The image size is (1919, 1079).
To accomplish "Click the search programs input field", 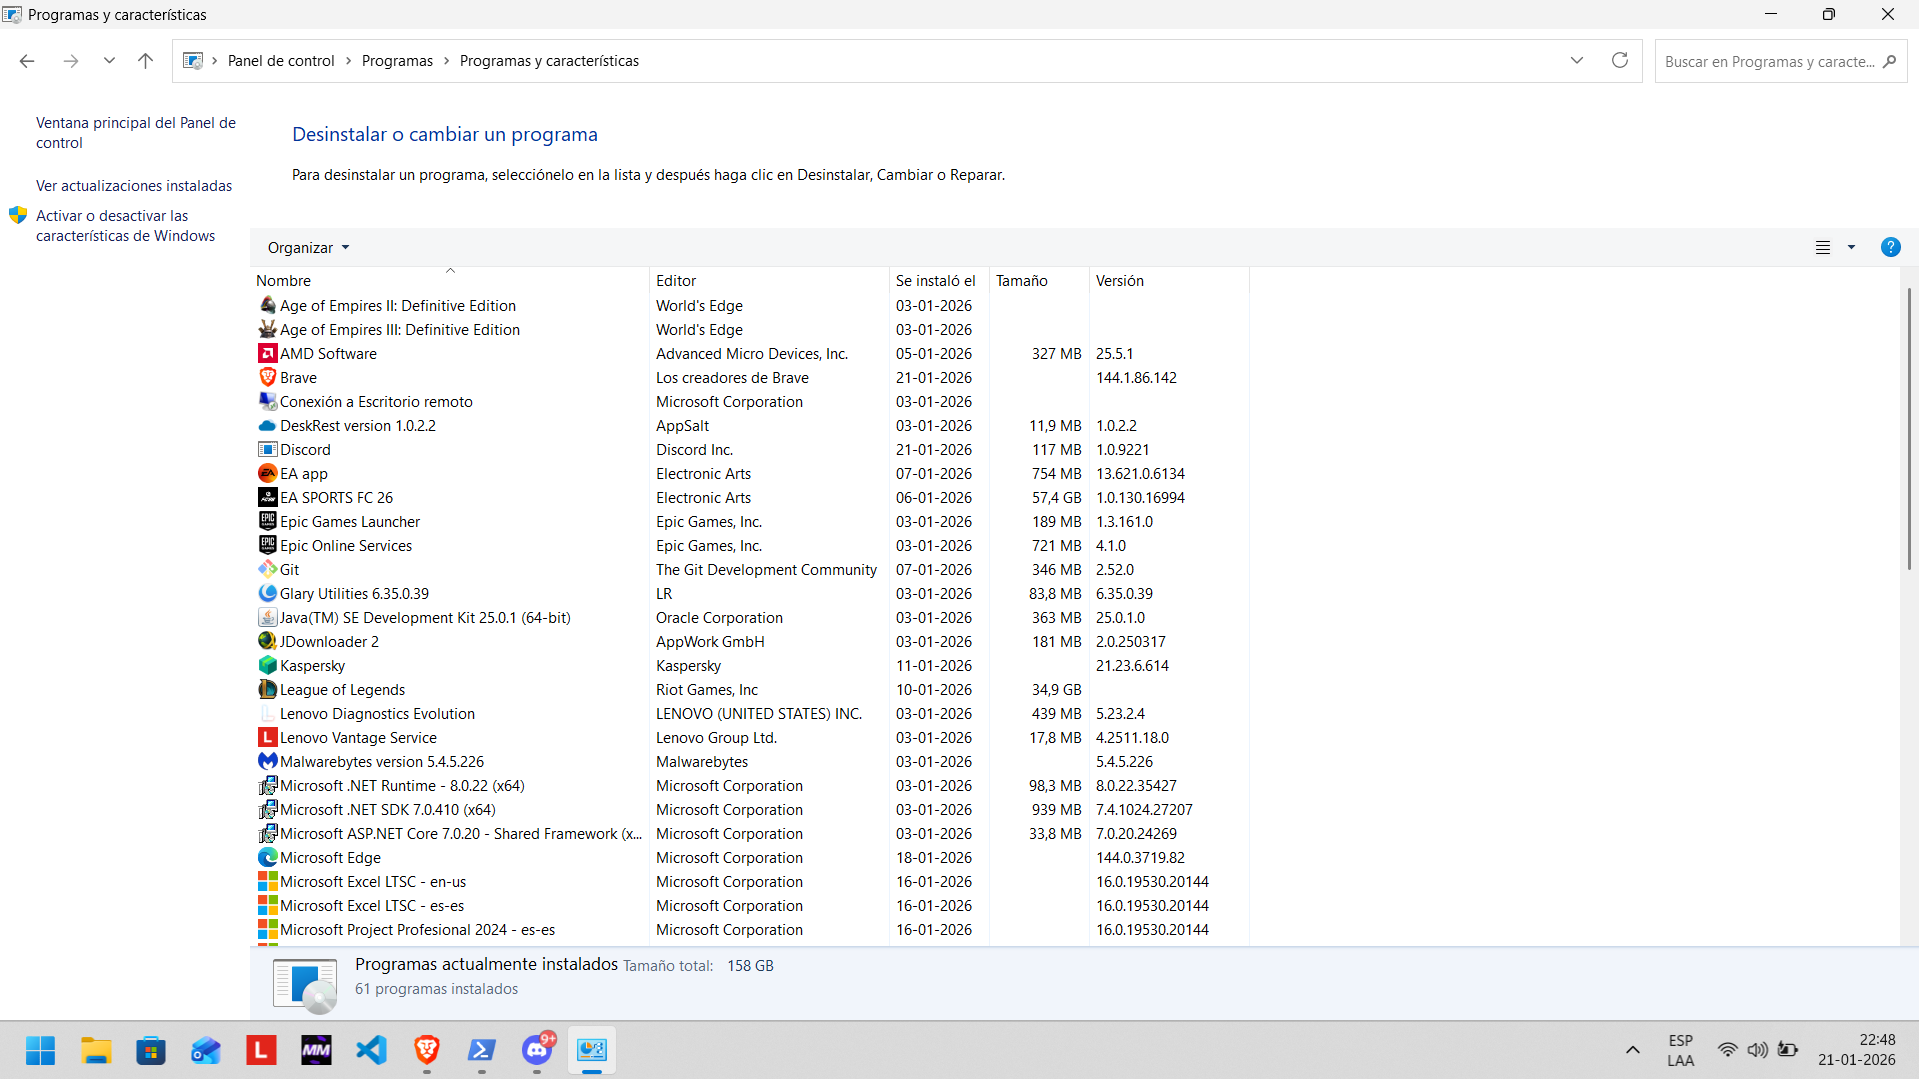I will [x=1768, y=61].
